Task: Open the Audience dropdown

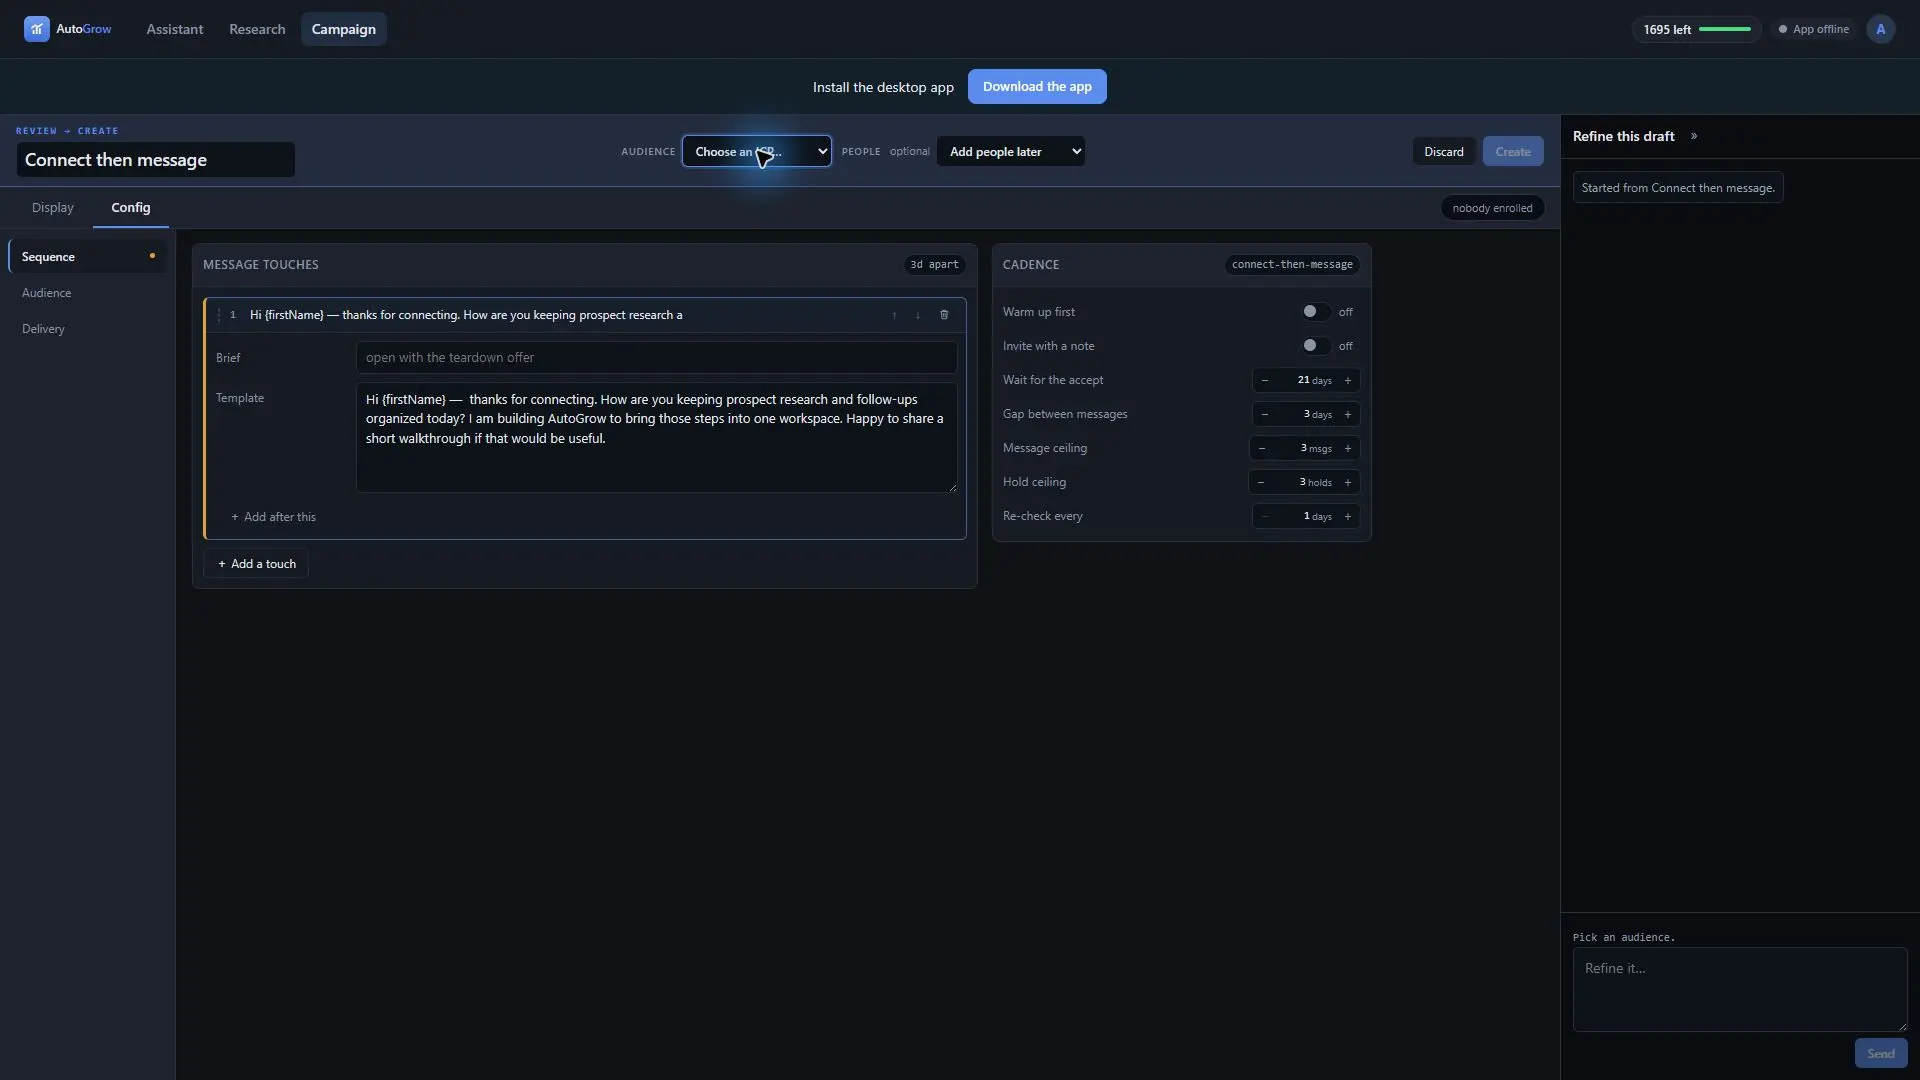Action: click(x=757, y=151)
